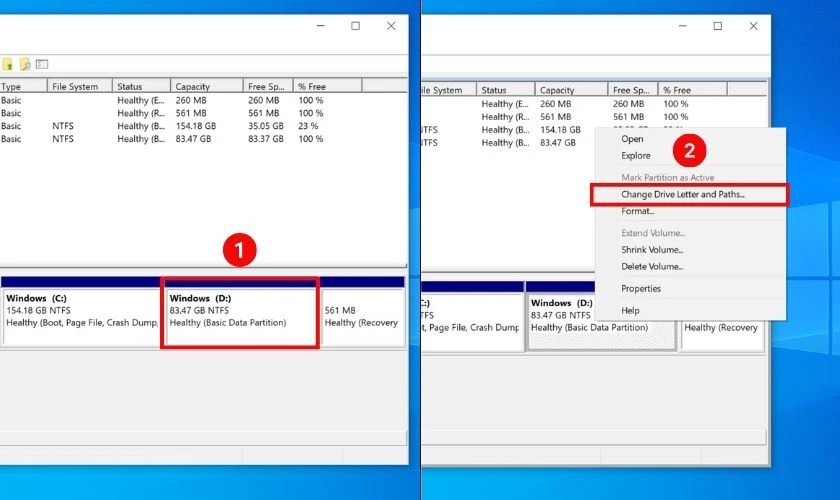
Task: Maximize the left Disk Management window
Action: tap(356, 26)
